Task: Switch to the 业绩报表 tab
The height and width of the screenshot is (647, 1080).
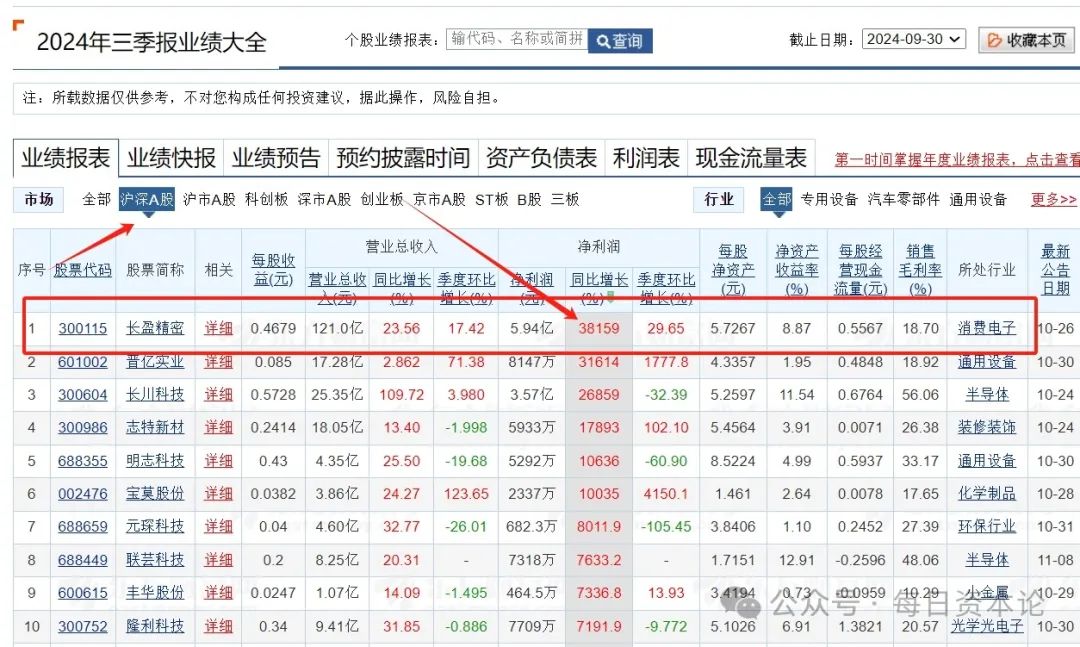Action: click(65, 158)
